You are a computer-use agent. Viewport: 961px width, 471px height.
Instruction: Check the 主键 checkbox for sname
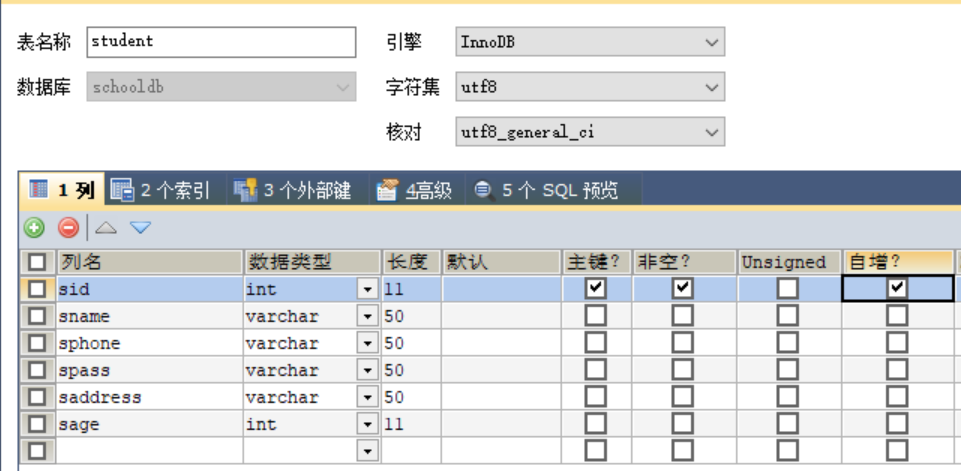(595, 315)
